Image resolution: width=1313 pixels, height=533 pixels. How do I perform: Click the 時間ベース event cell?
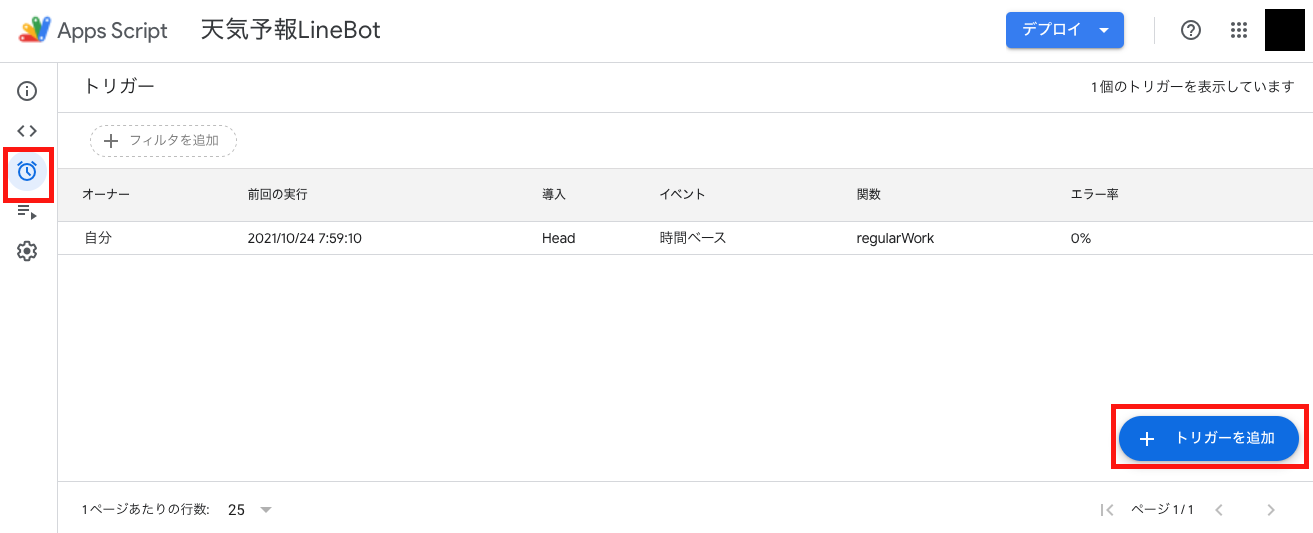click(692, 238)
